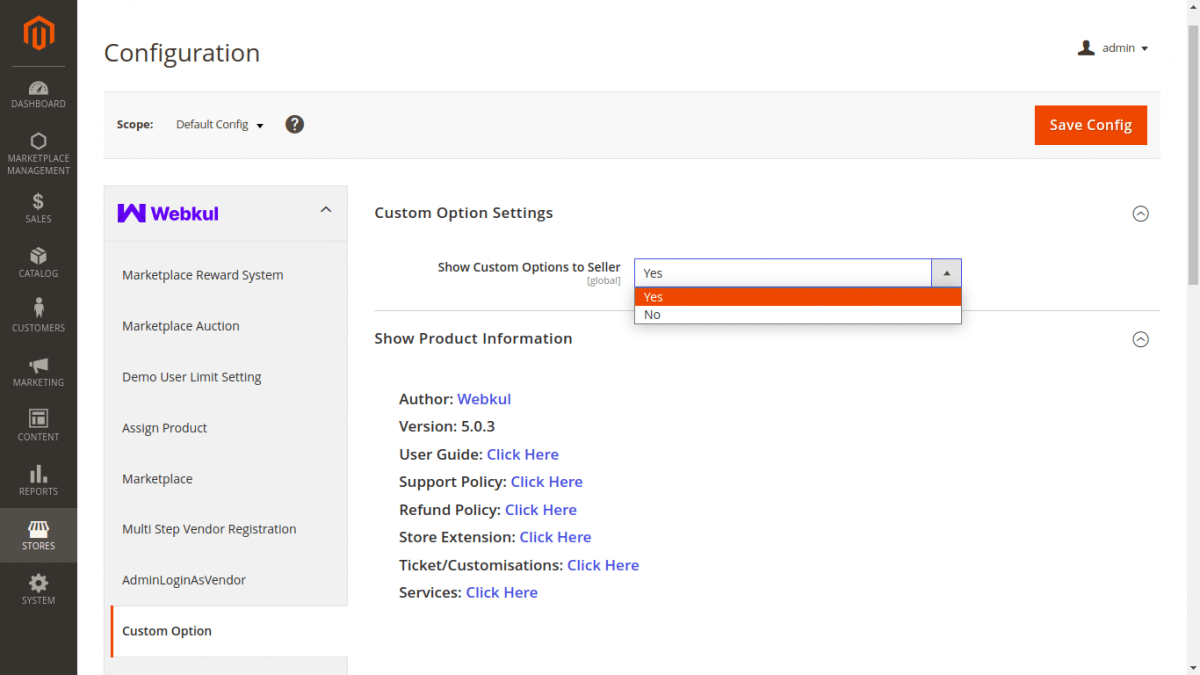Click the Magento logo icon
Image resolution: width=1200 pixels, height=675 pixels.
[38, 34]
